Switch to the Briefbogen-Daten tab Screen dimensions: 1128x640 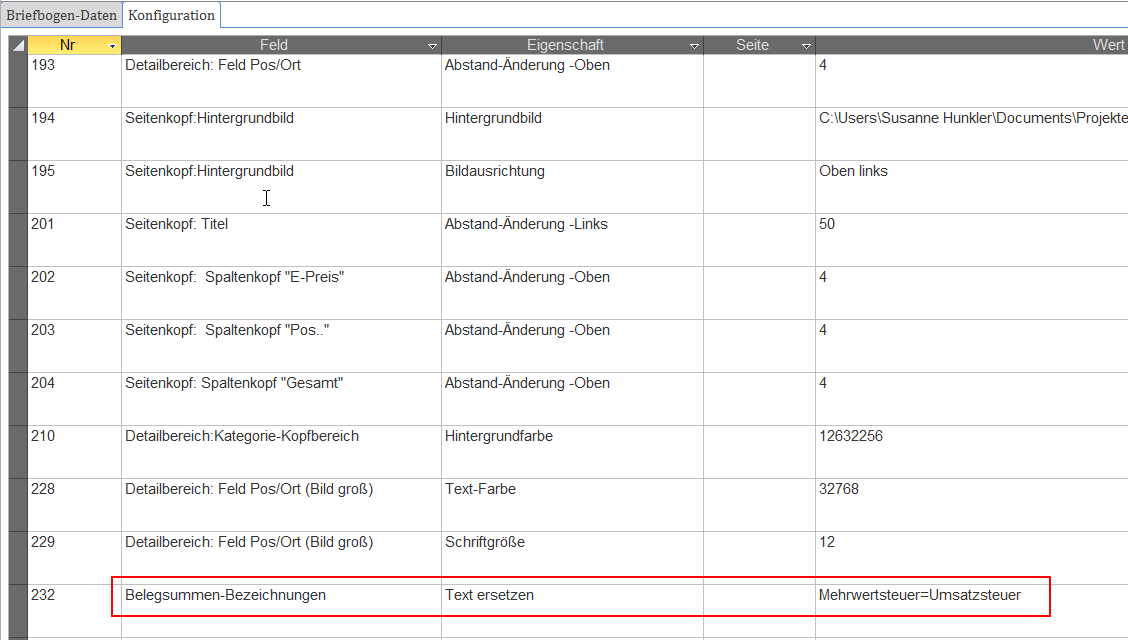tap(61, 15)
